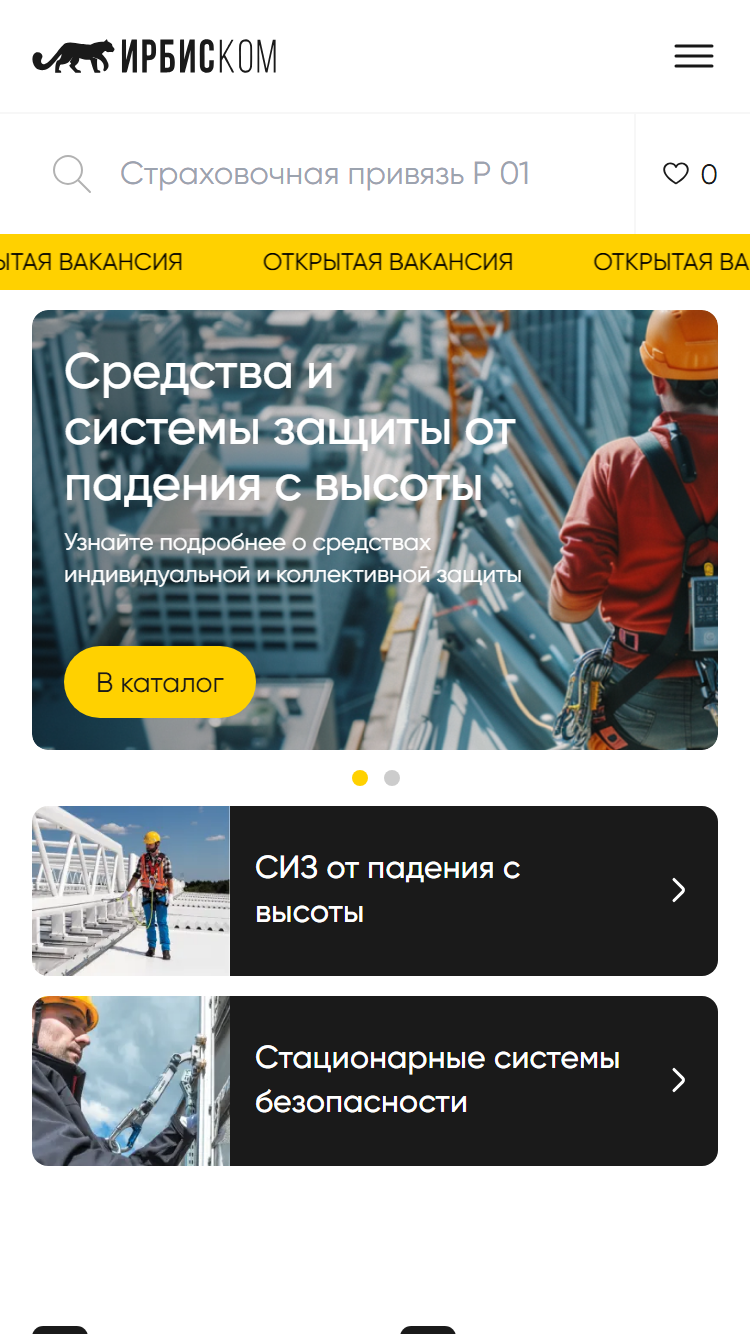Click the middle ОТКРЫТАЯ ВАКАНСИЯ ticker text

click(x=388, y=262)
